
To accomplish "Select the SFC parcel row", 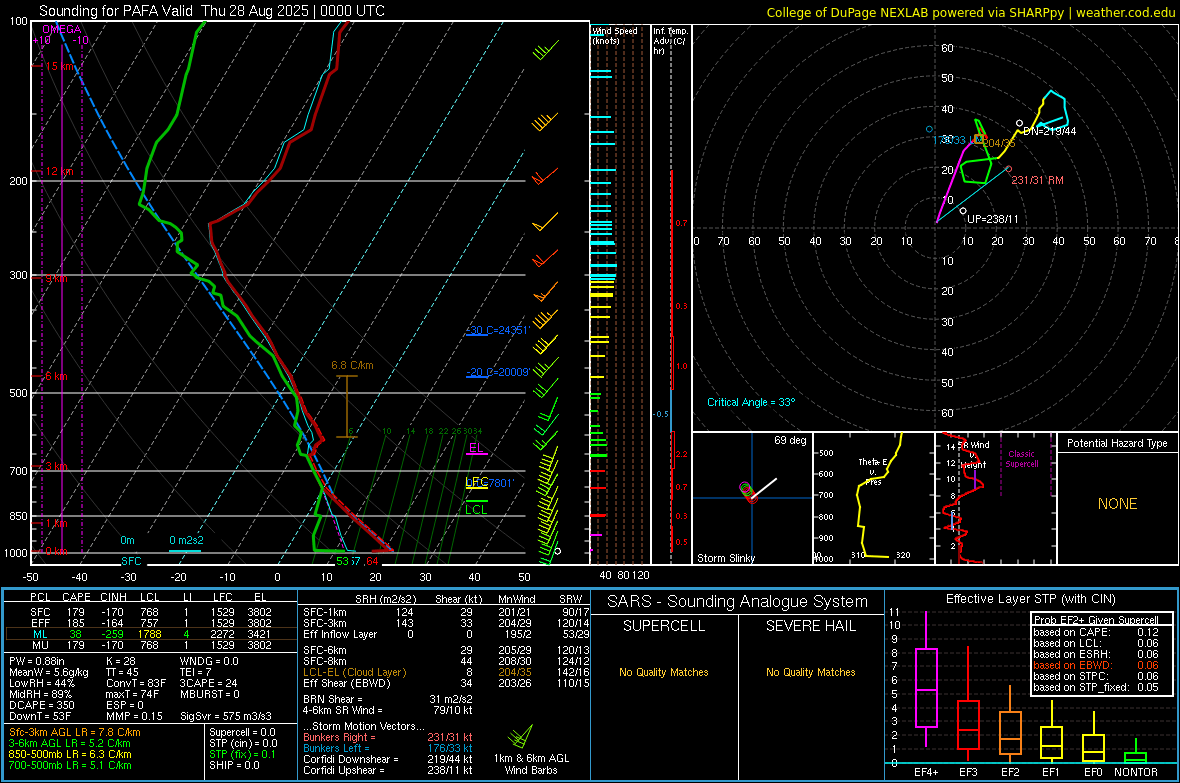I will tap(151, 612).
